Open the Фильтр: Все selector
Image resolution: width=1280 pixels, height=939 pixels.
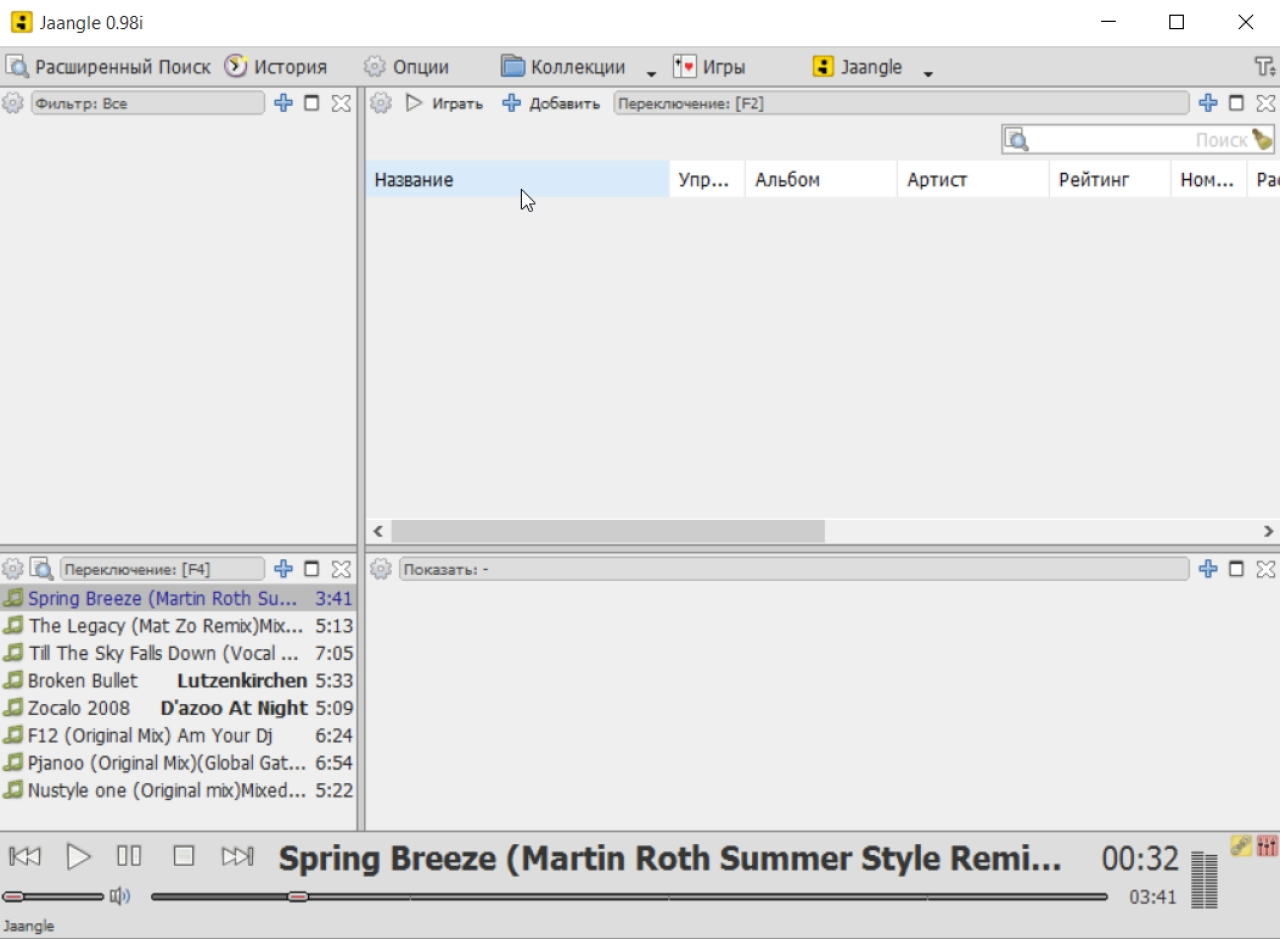tap(148, 103)
